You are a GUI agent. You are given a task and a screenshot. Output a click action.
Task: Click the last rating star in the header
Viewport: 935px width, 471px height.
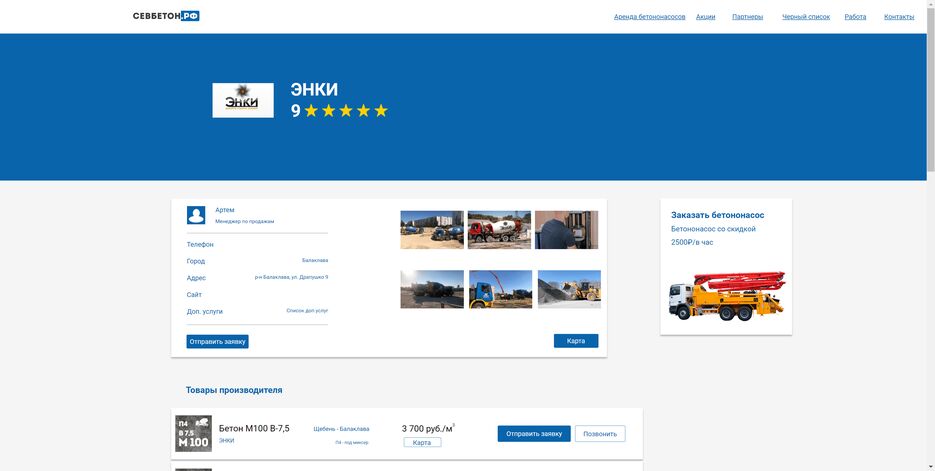381,111
